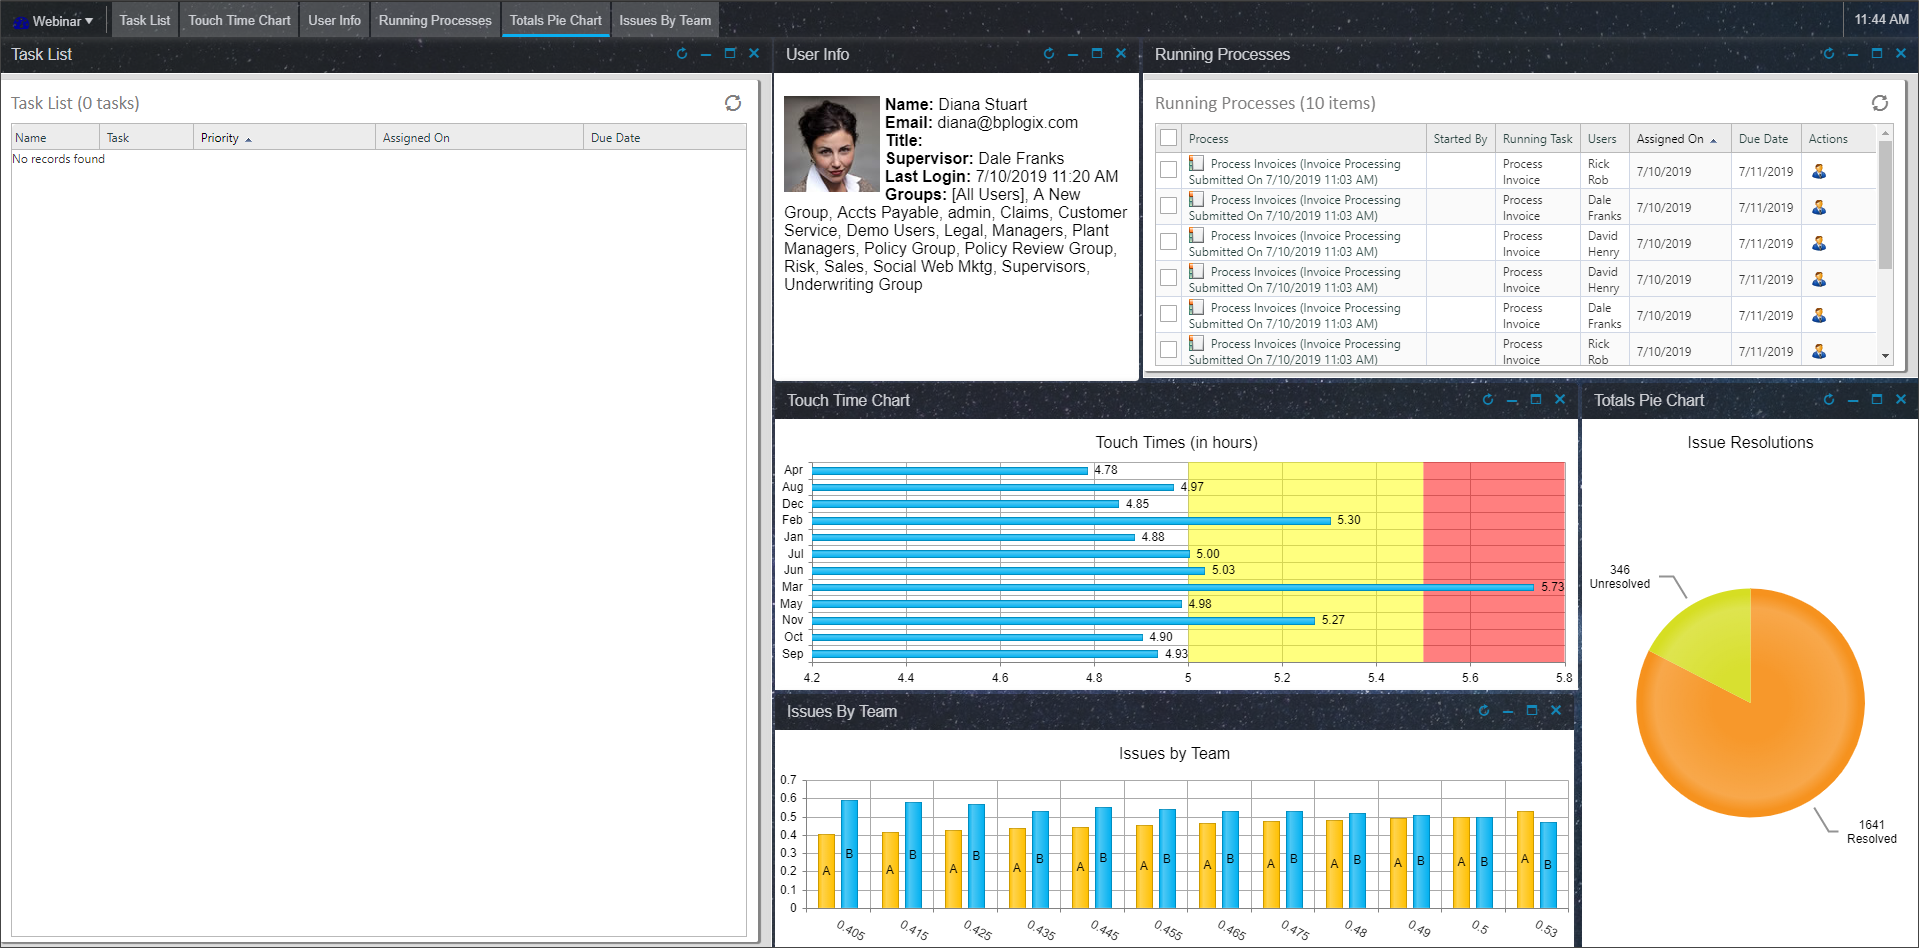
Task: Refresh the Task List grid contents
Action: (x=733, y=103)
